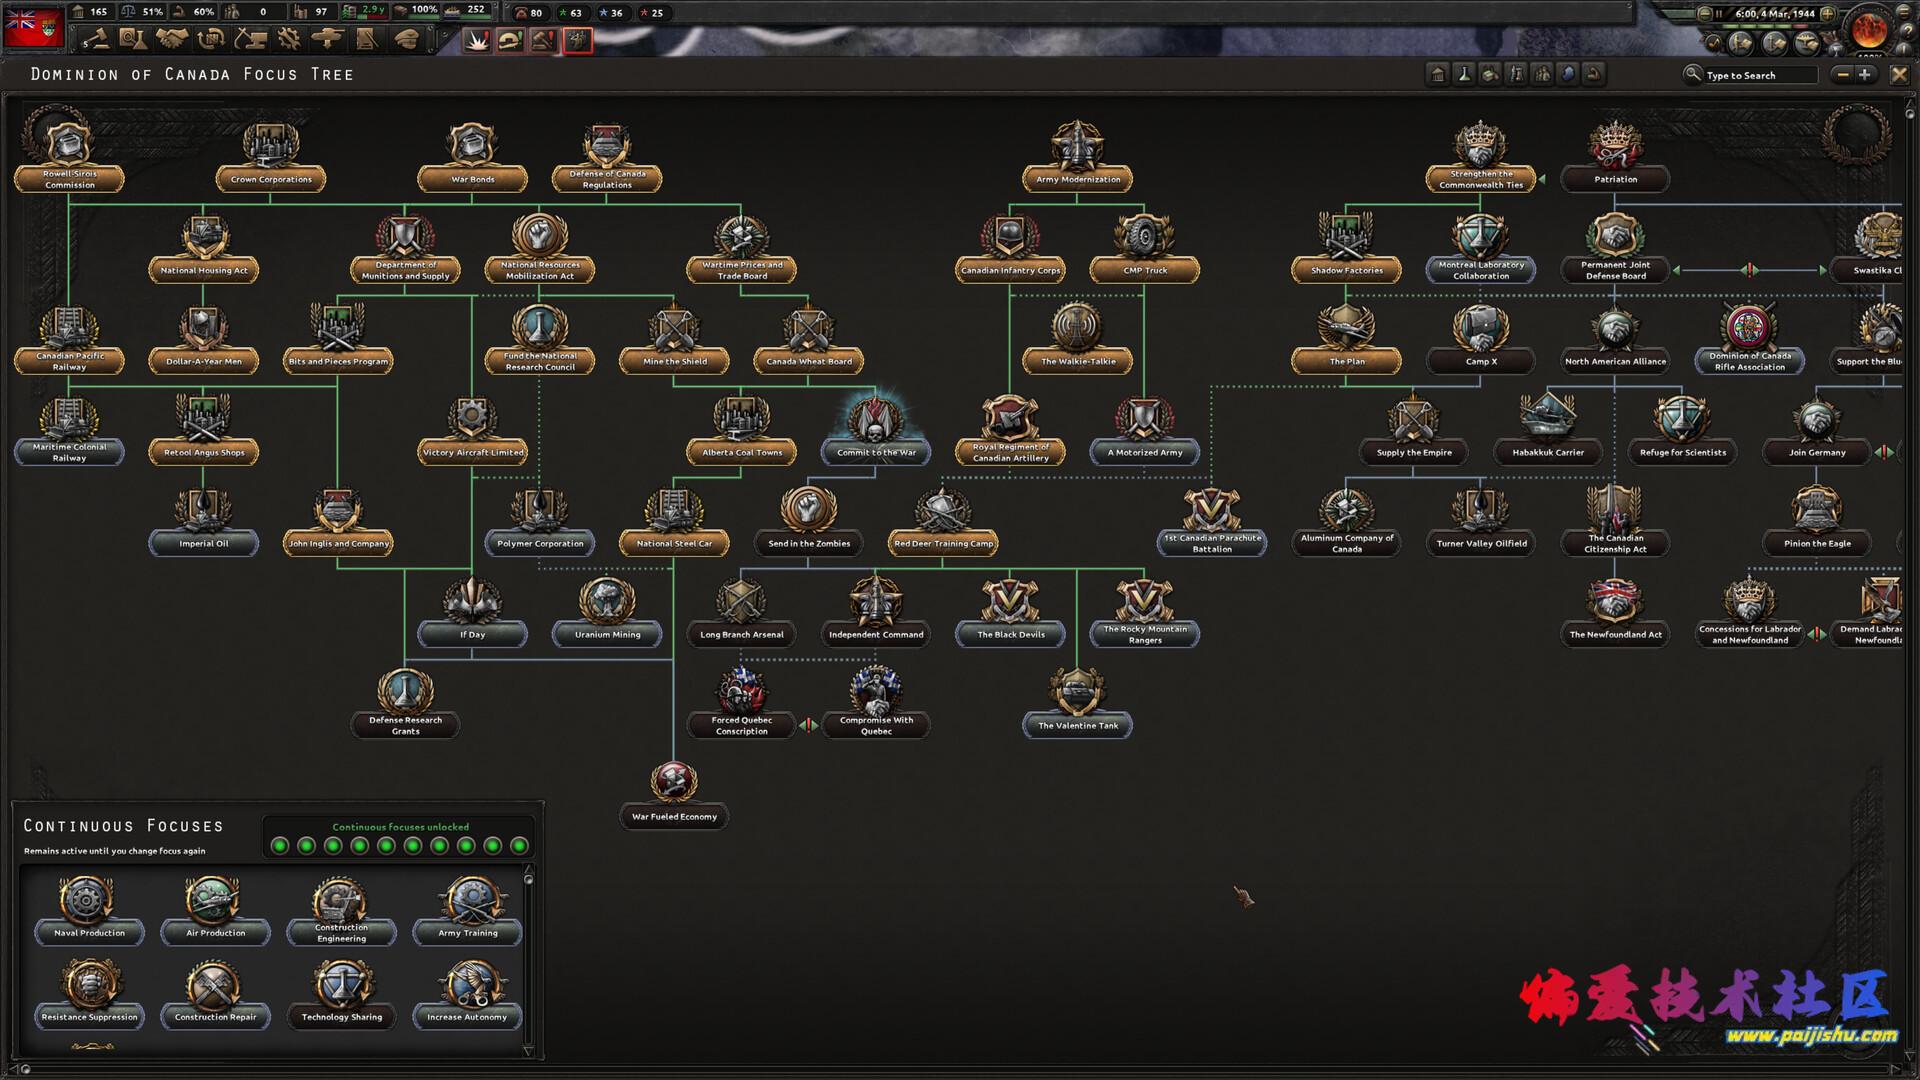1920x1080 pixels.
Task: Choose the Naval Production continuous focus
Action: (x=89, y=911)
